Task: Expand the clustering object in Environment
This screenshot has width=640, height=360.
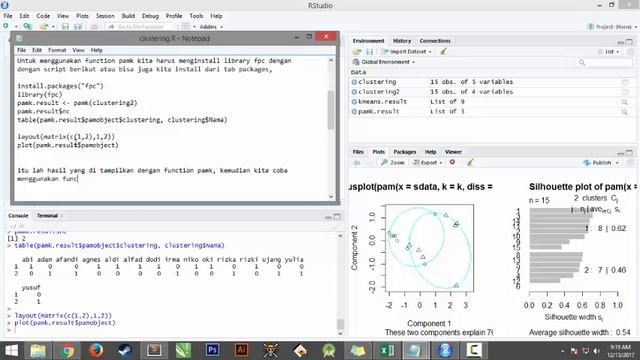Action: (x=354, y=82)
